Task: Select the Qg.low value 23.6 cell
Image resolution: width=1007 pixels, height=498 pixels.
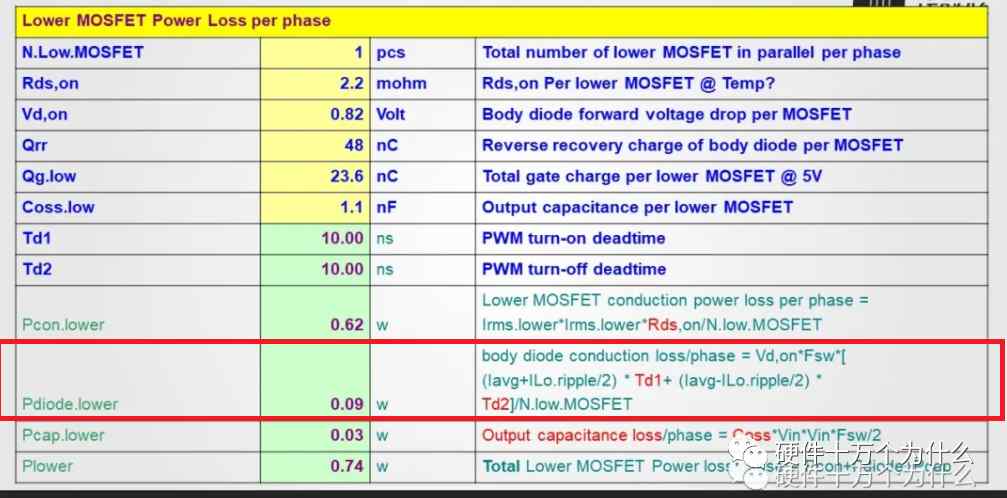Action: 315,176
